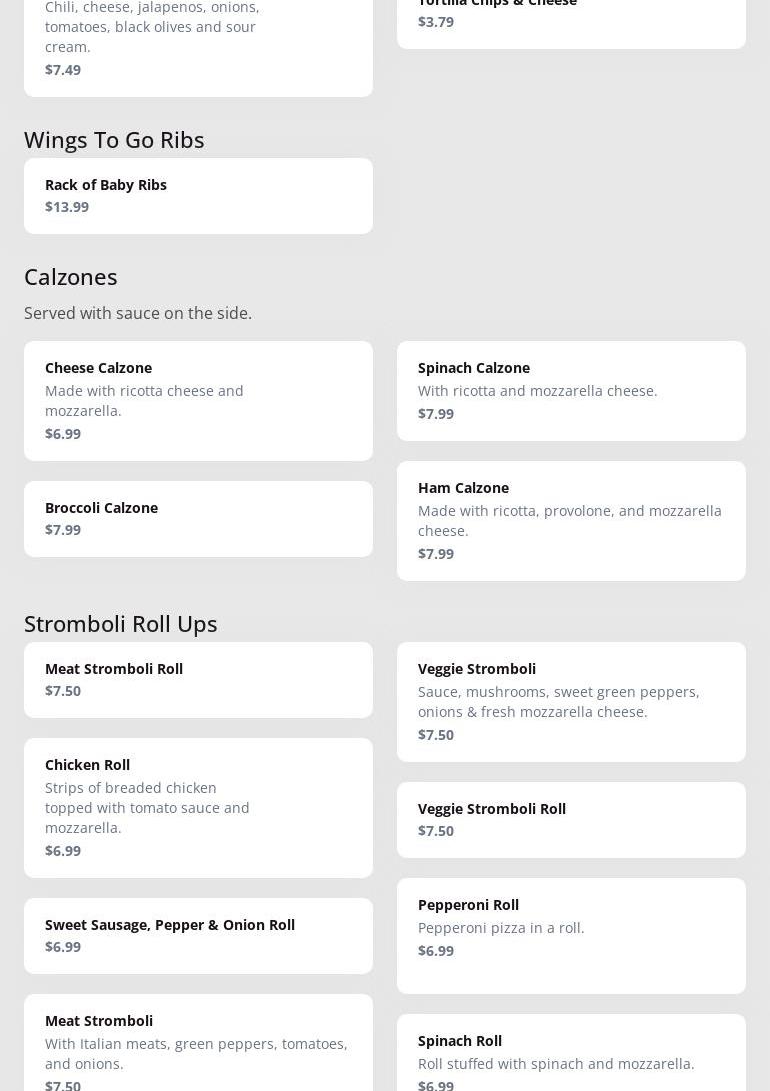Click the $13.99 price on Baby Ribs
The height and width of the screenshot is (1091, 770).
[67, 207]
